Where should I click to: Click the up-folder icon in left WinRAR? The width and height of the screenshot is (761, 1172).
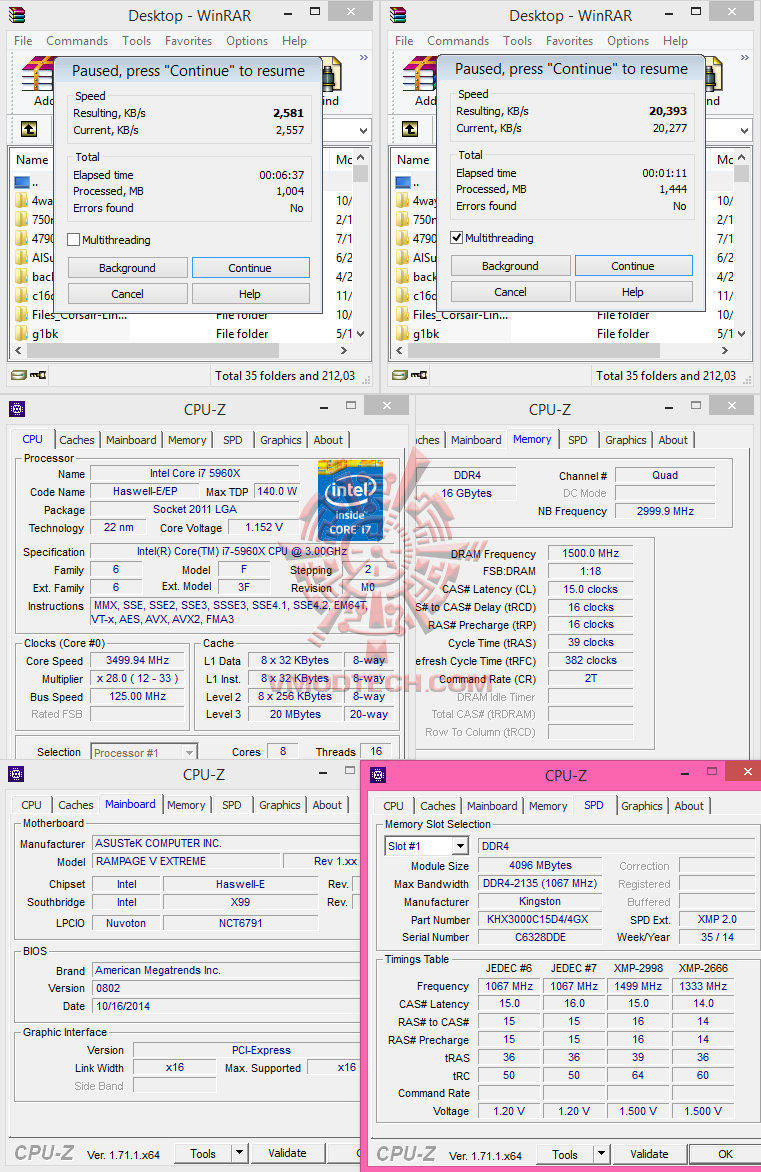(x=28, y=129)
